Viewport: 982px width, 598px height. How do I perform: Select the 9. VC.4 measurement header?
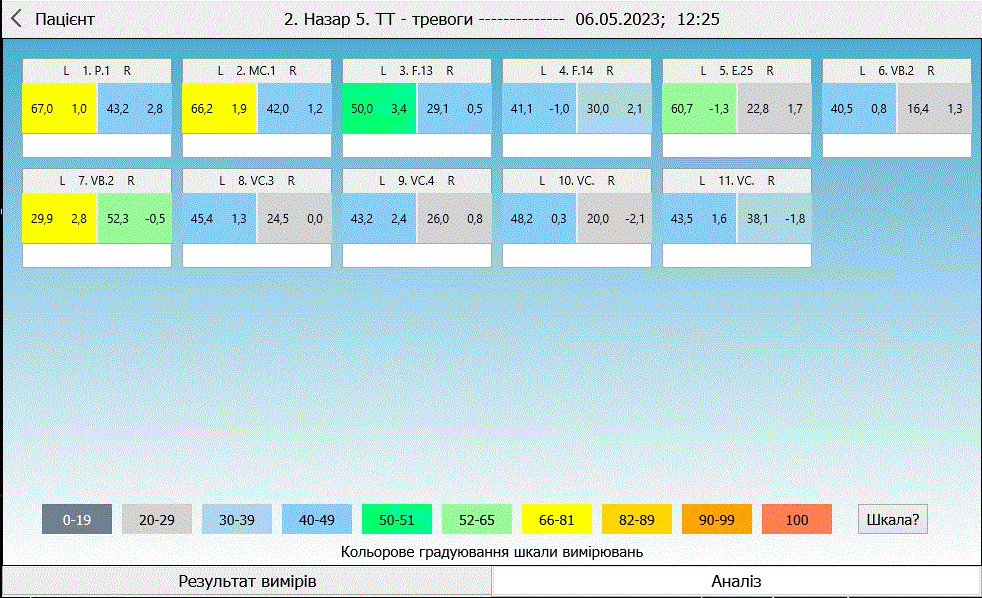coord(417,181)
